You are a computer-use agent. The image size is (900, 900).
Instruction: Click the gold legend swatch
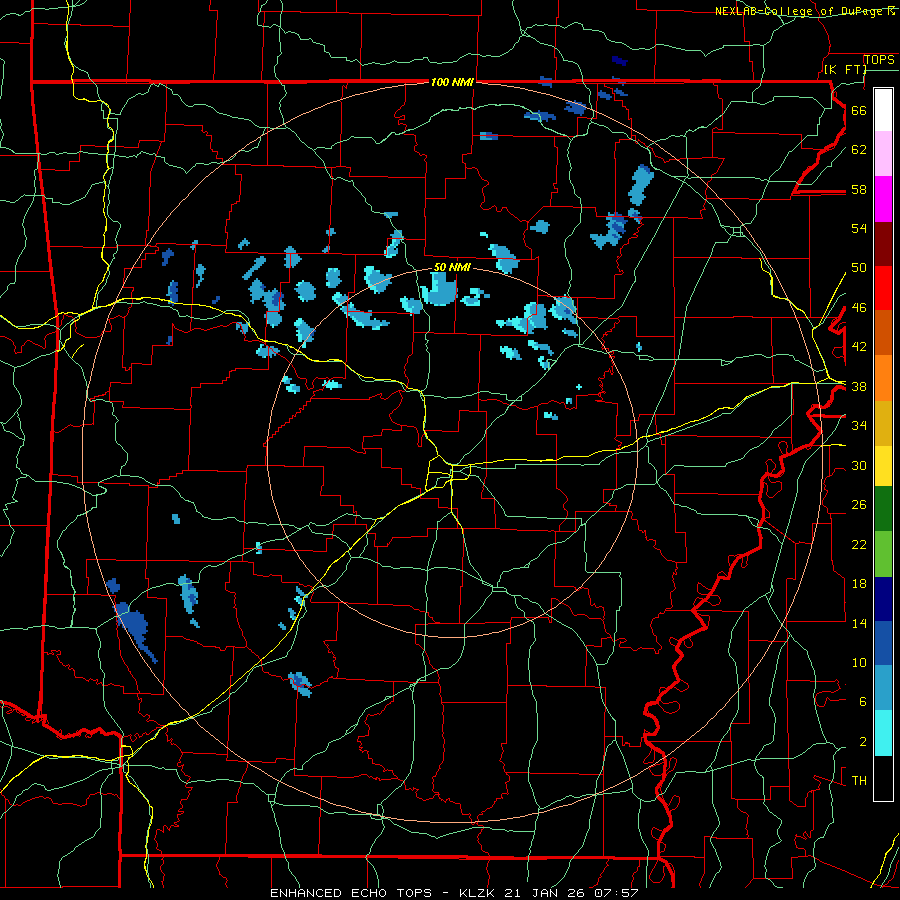[883, 423]
